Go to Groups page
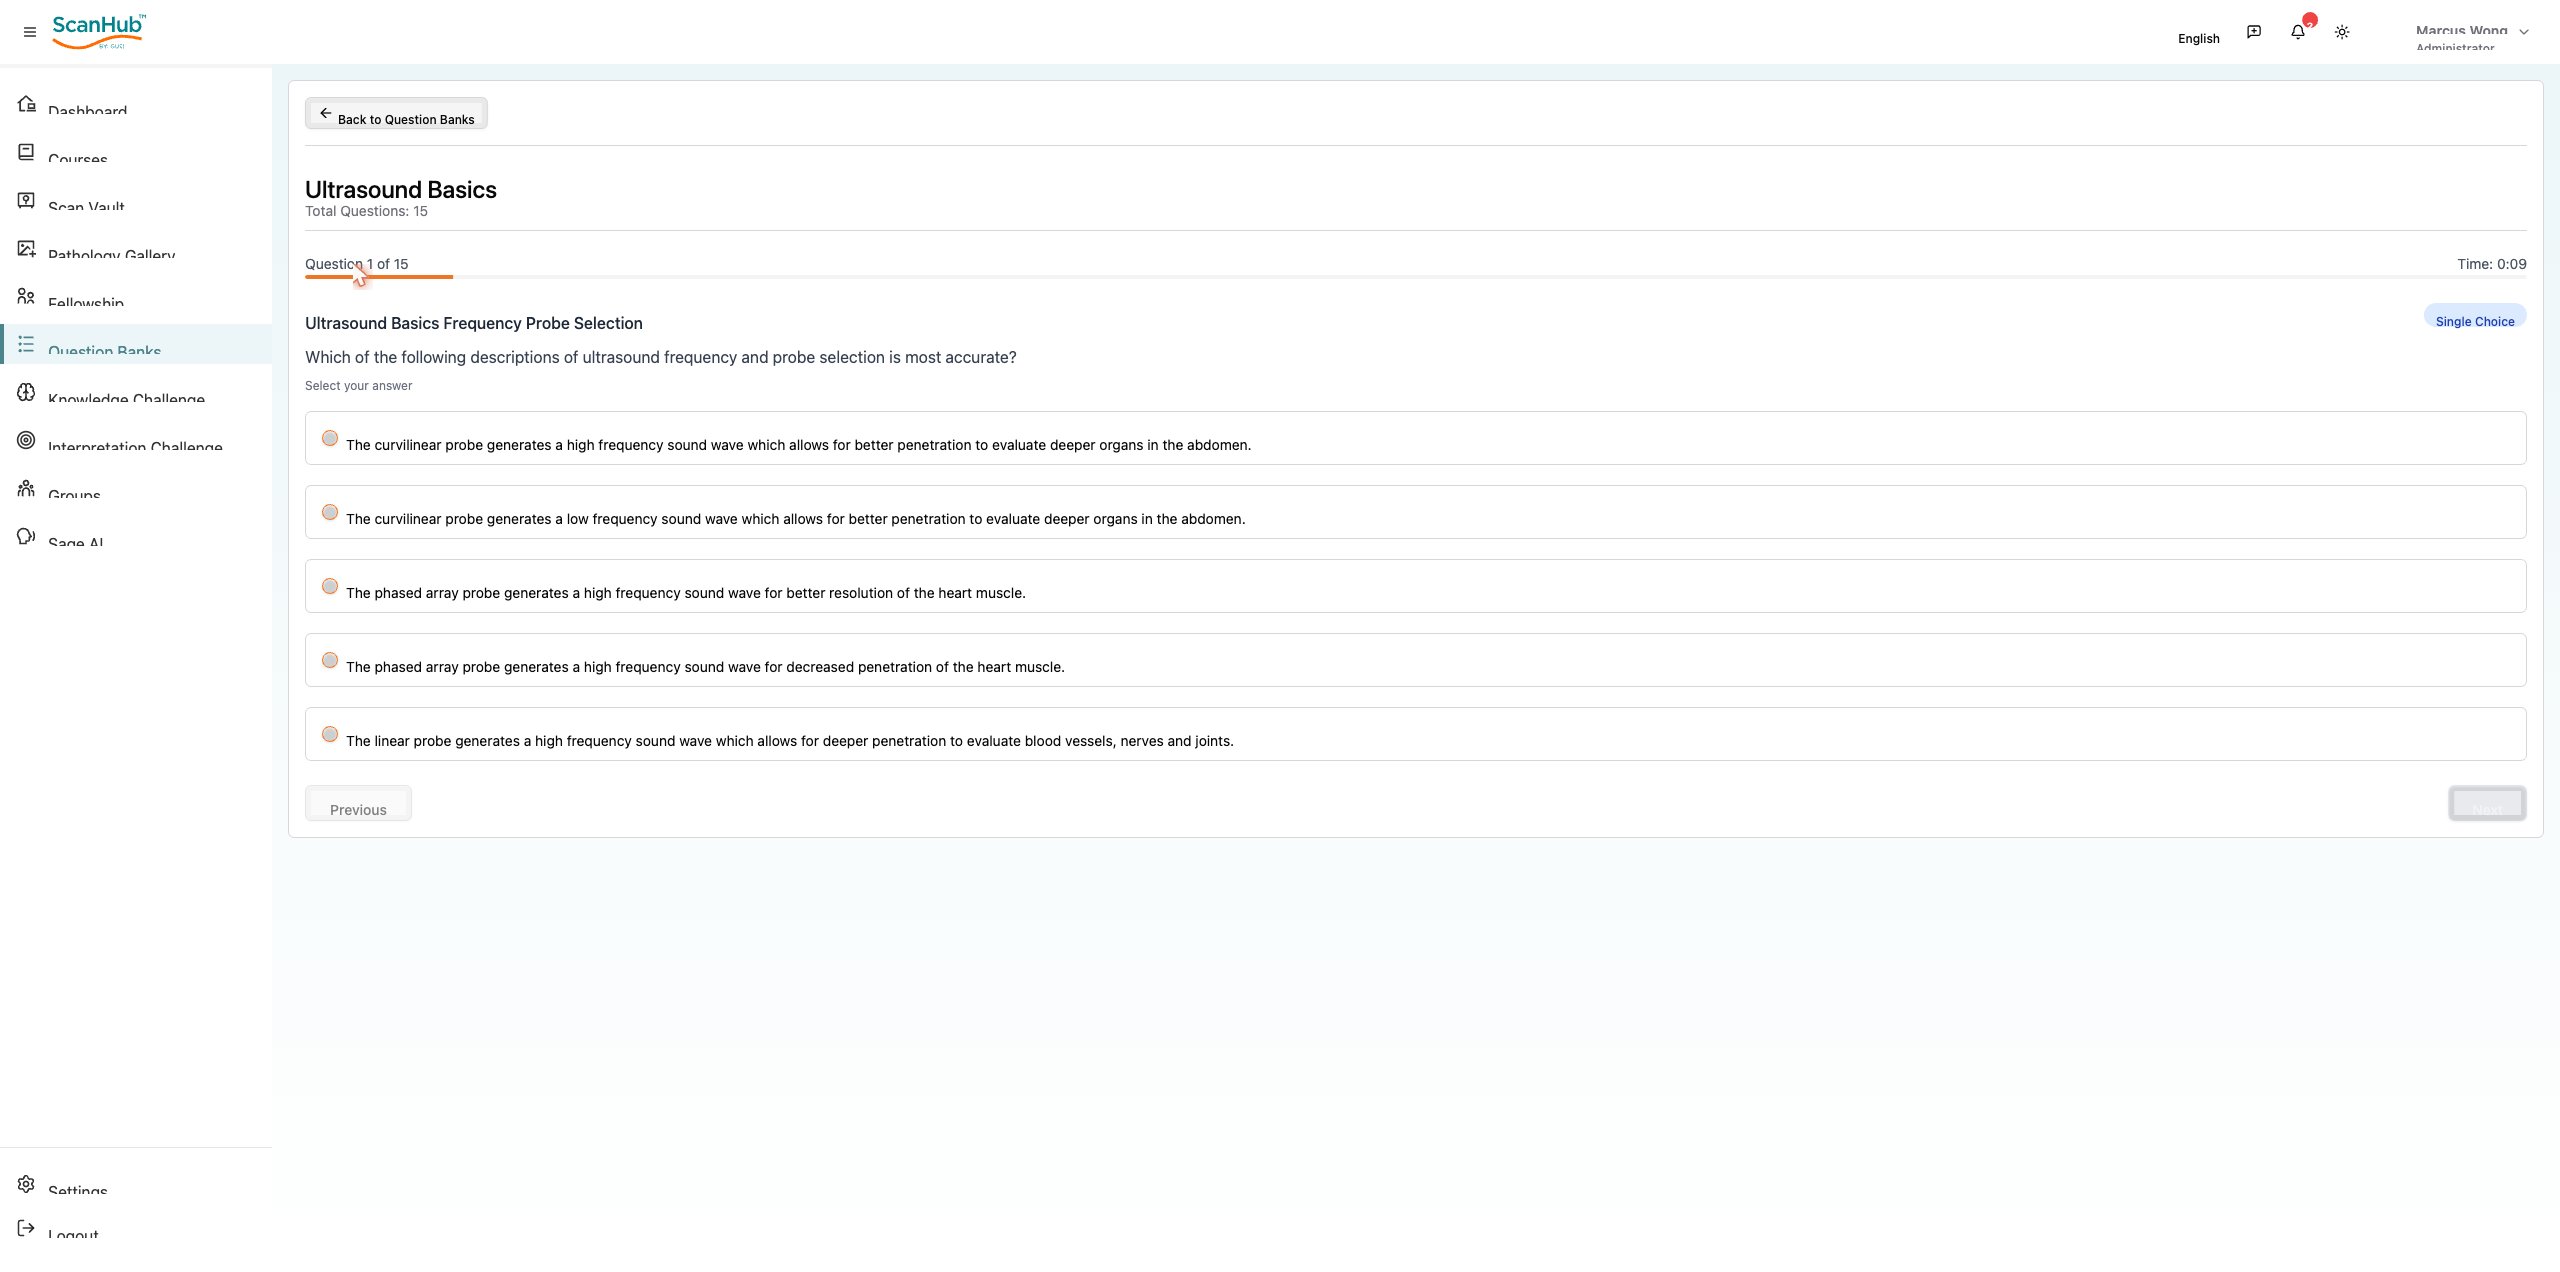Viewport: 2560px width, 1272px height. [136, 488]
